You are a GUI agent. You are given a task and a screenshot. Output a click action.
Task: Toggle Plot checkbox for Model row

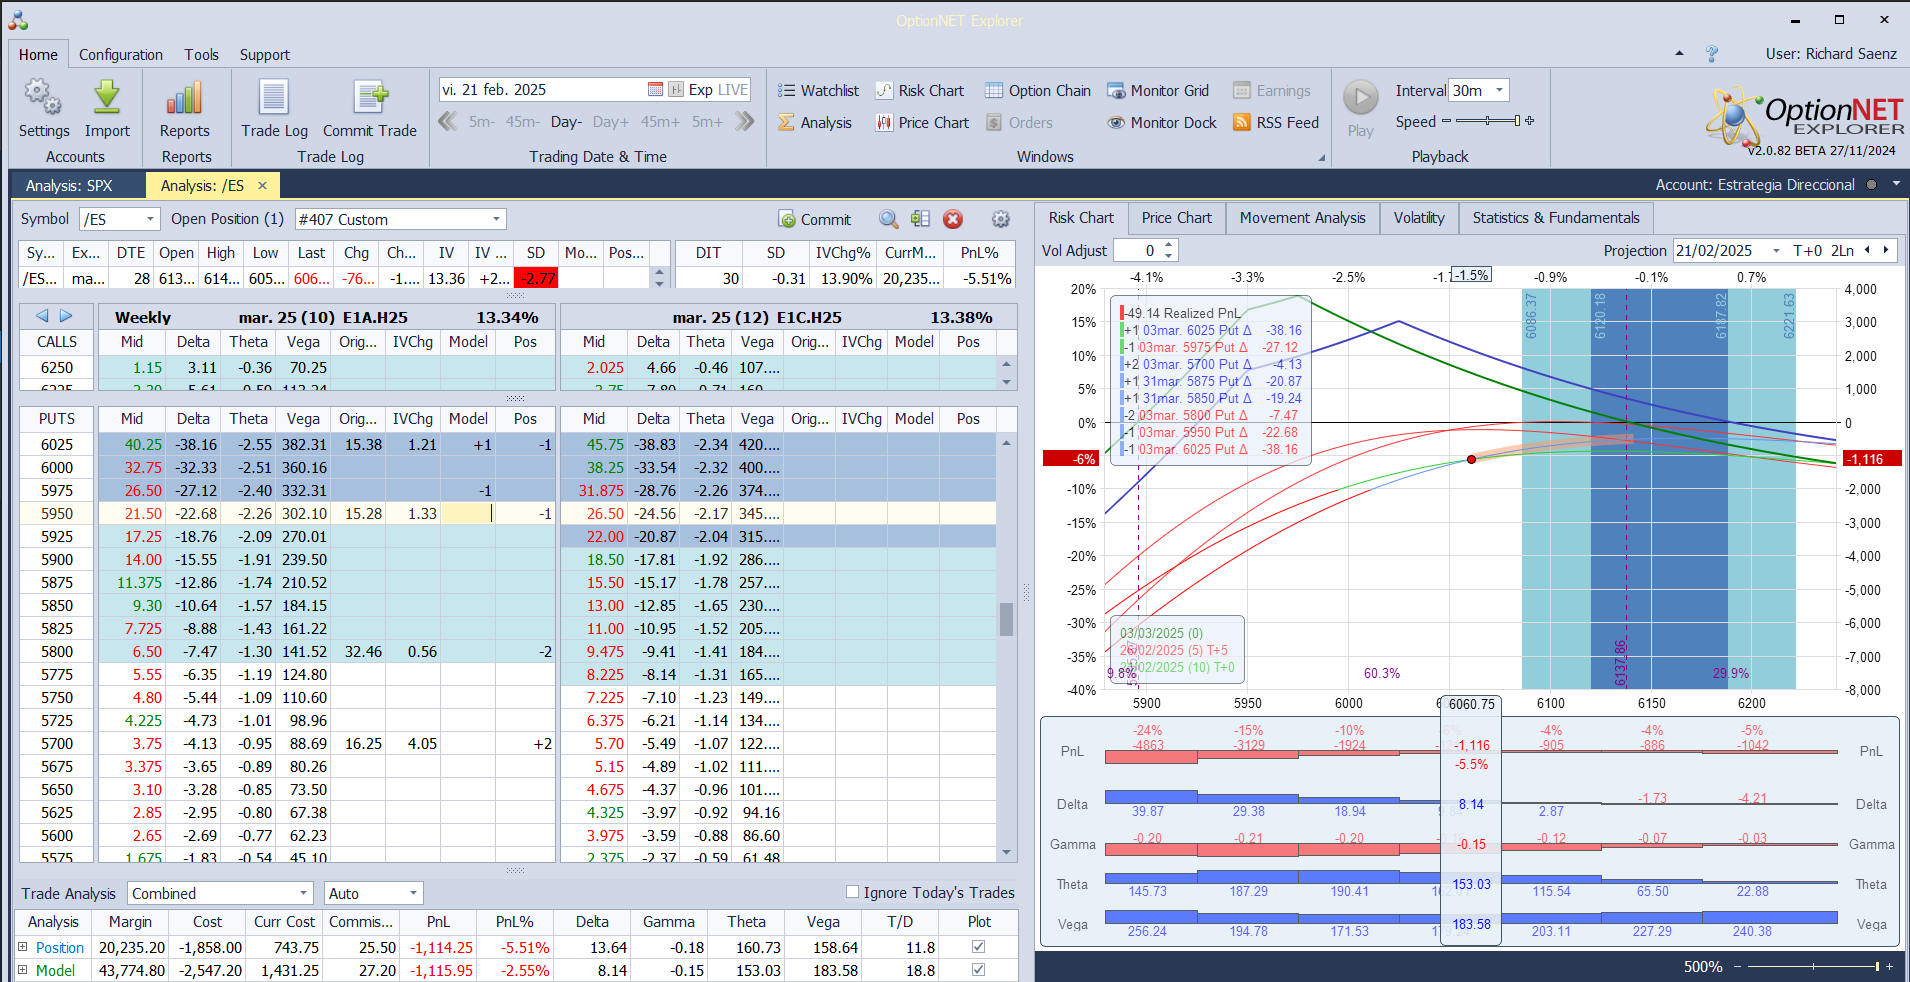pos(979,970)
